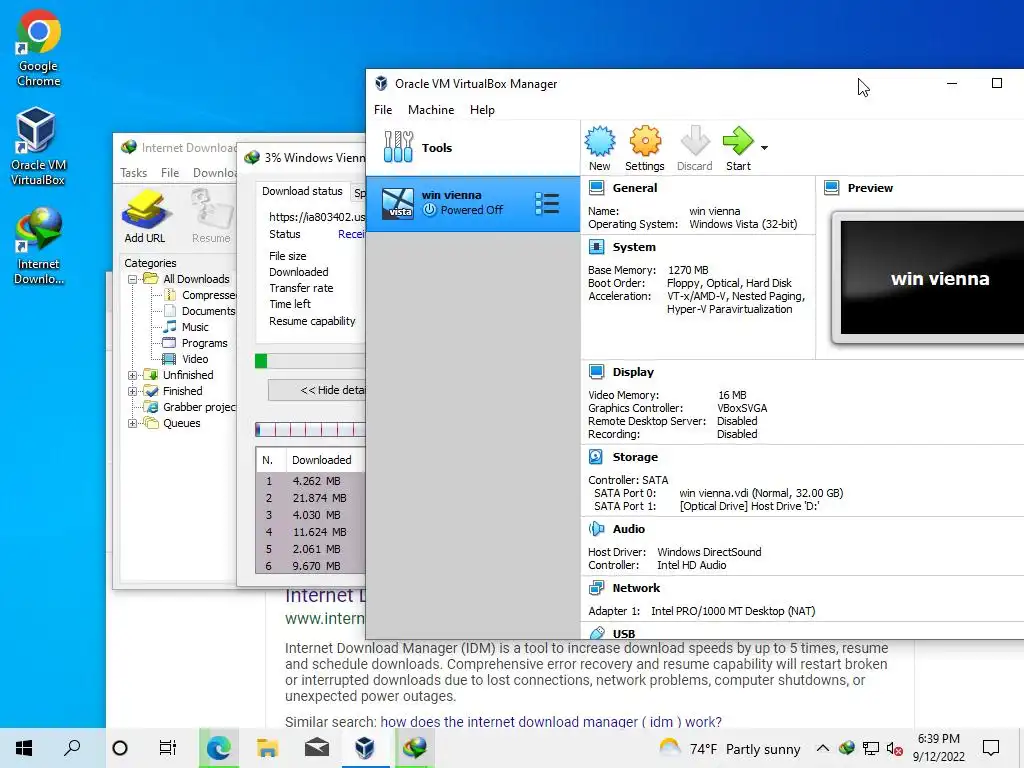Viewport: 1024px width, 768px height.
Task: Open File Explorer from the taskbar
Action: pos(267,748)
